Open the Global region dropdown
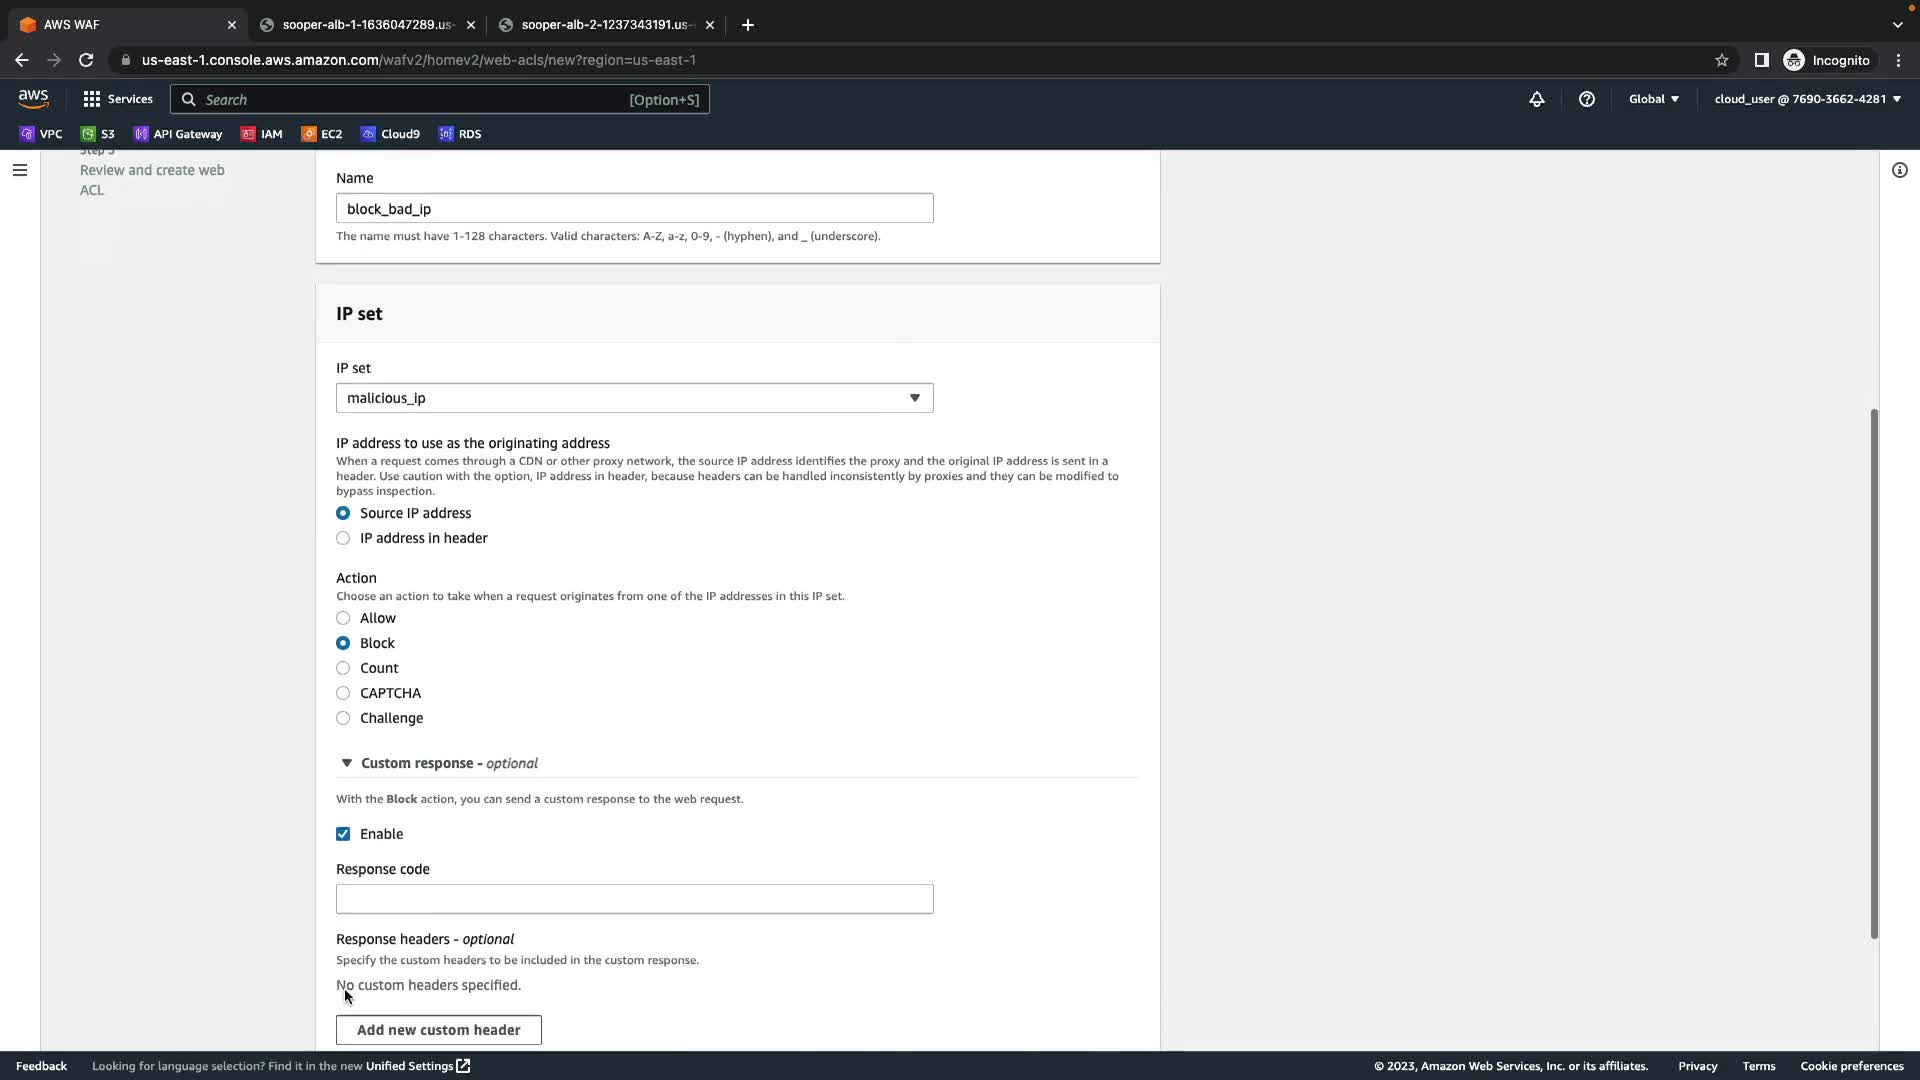Screen dimensions: 1920x1080 click(x=1653, y=99)
